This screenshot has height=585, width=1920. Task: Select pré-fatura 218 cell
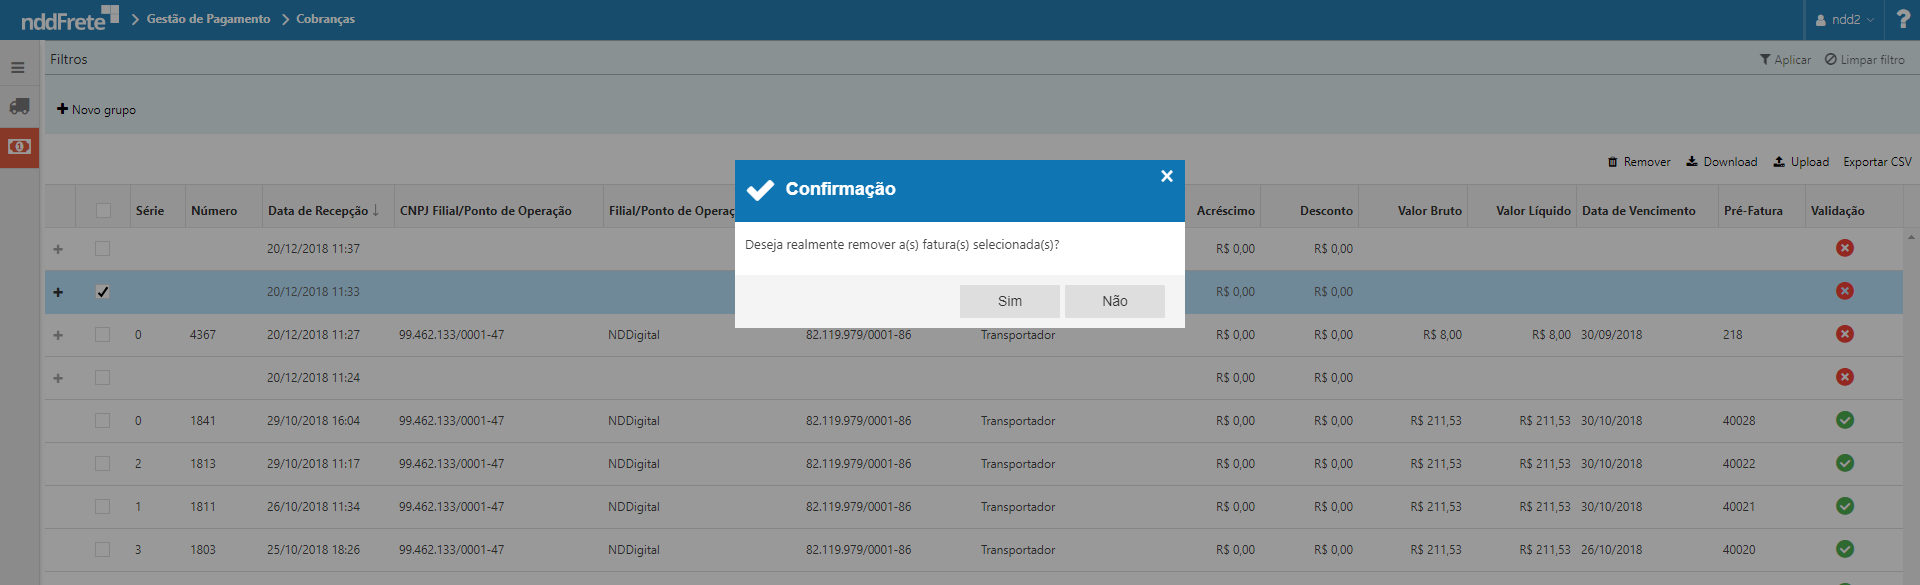coord(1732,335)
